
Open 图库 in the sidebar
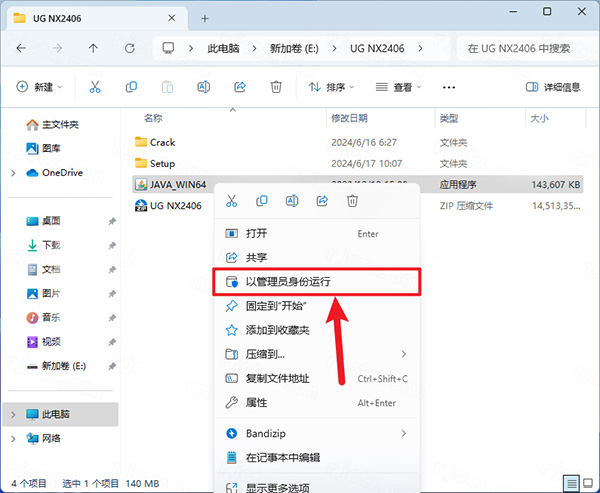pos(43,149)
